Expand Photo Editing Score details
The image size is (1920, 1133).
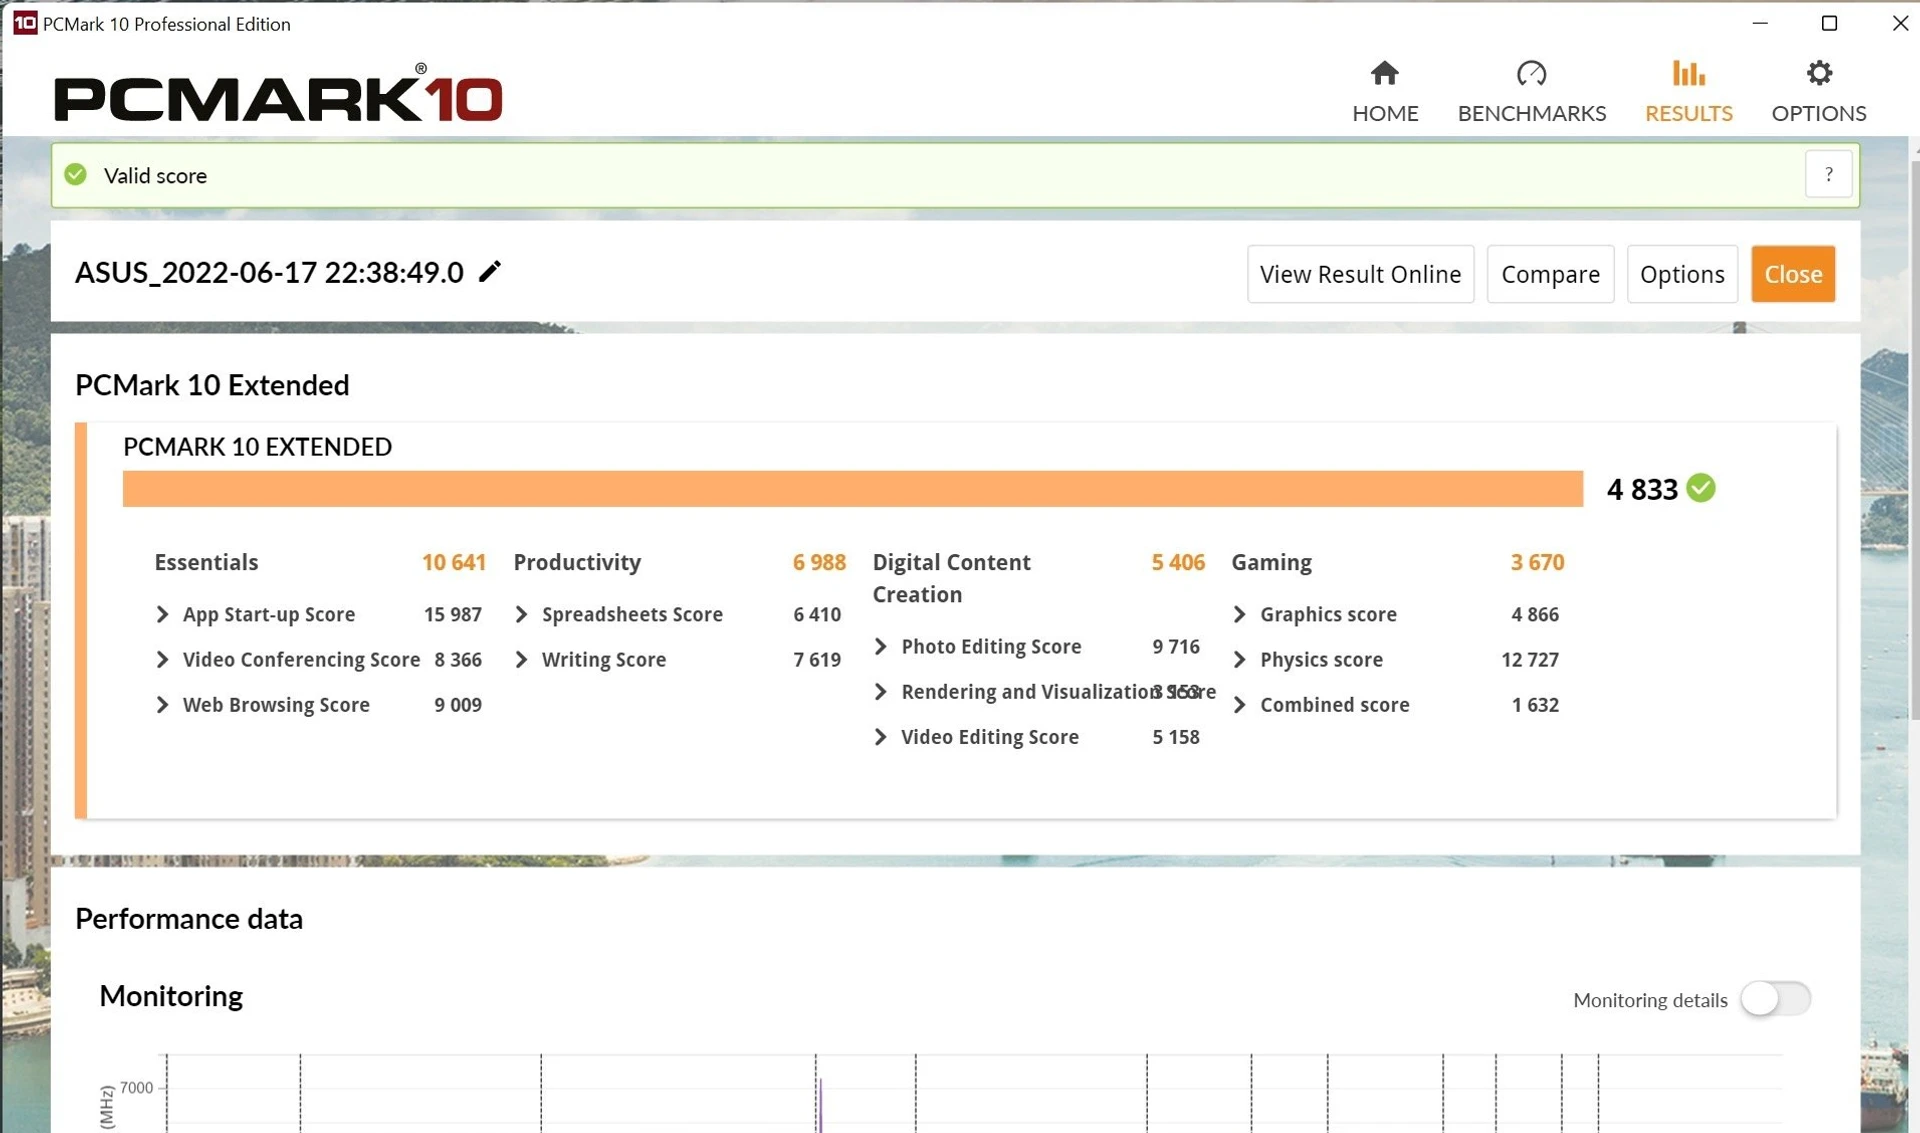[880, 646]
